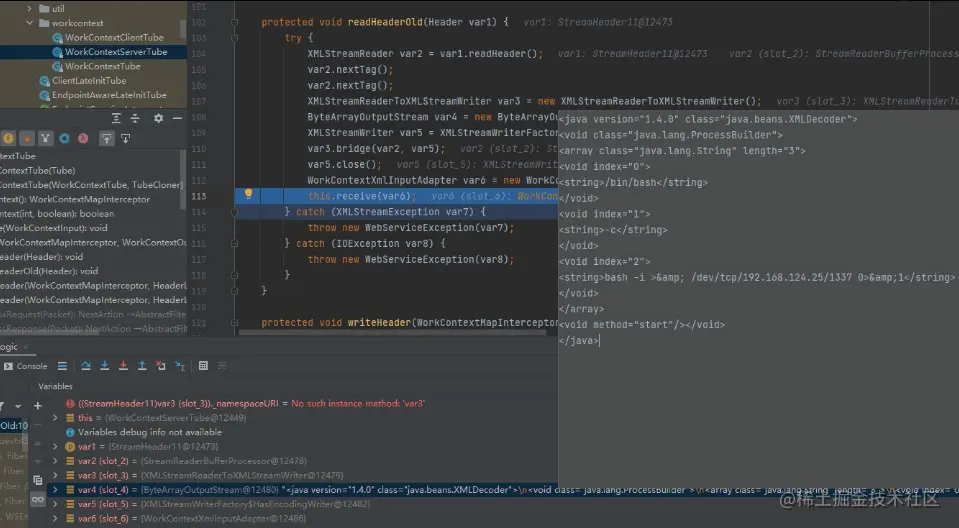Viewport: 959px width, 528px height.
Task: Move watch down with down arrow
Action: (38, 461)
